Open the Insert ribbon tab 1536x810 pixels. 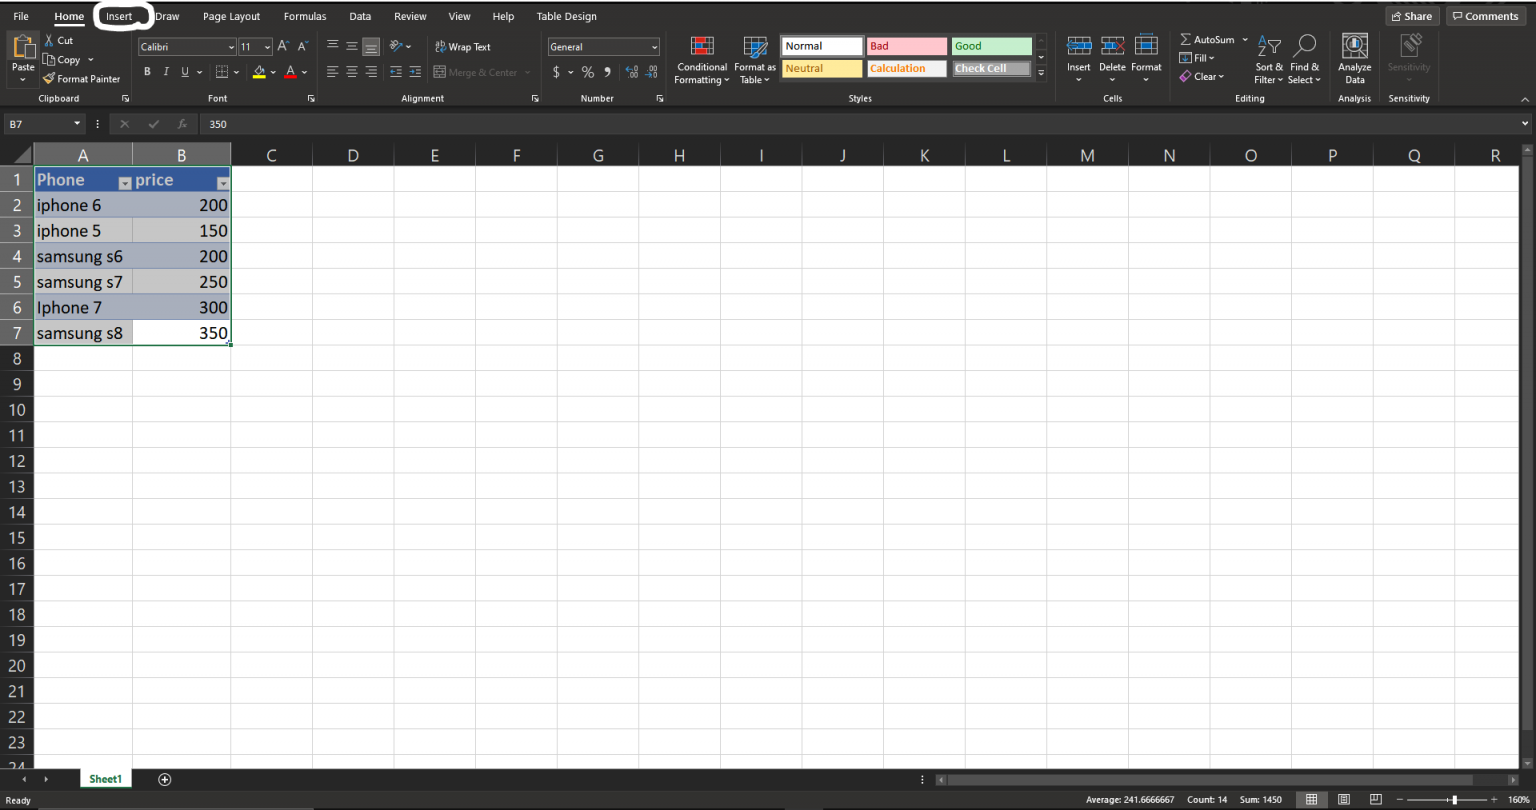tap(119, 16)
